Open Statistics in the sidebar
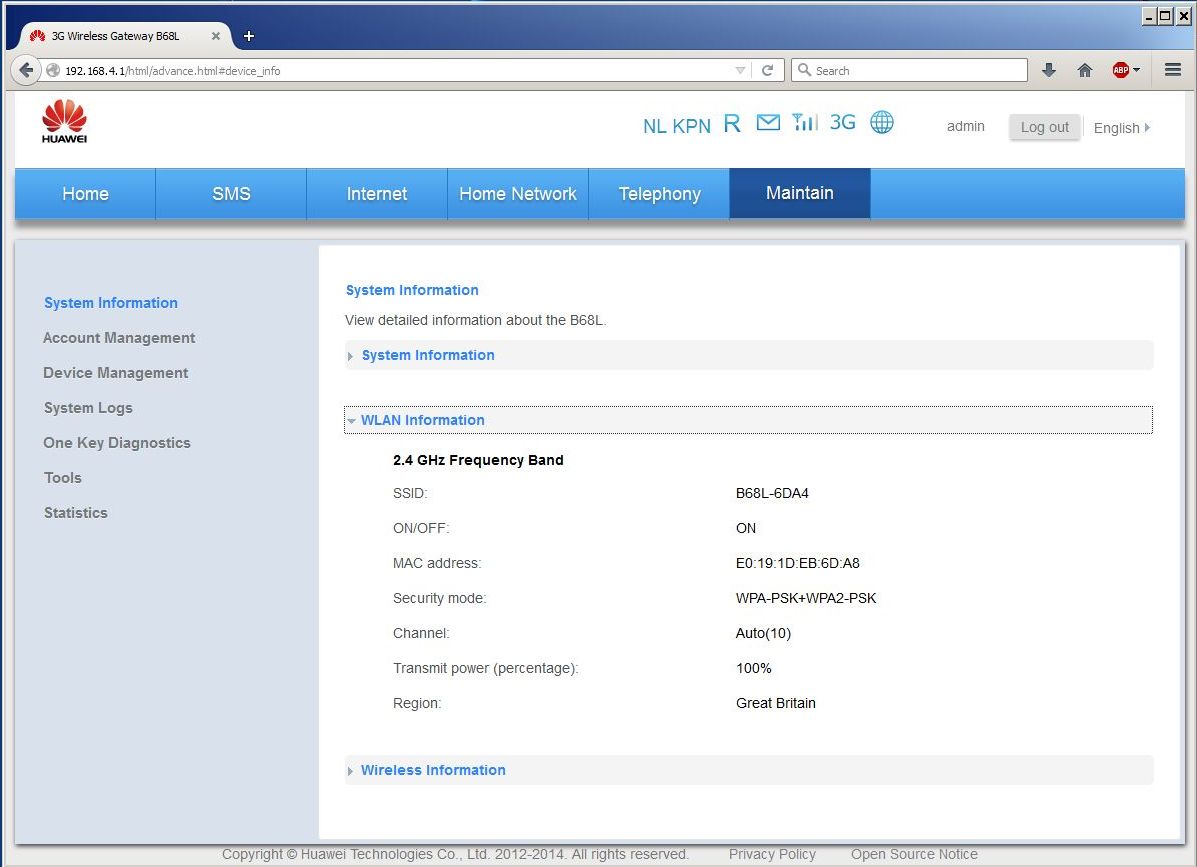1197x867 pixels. 76,513
